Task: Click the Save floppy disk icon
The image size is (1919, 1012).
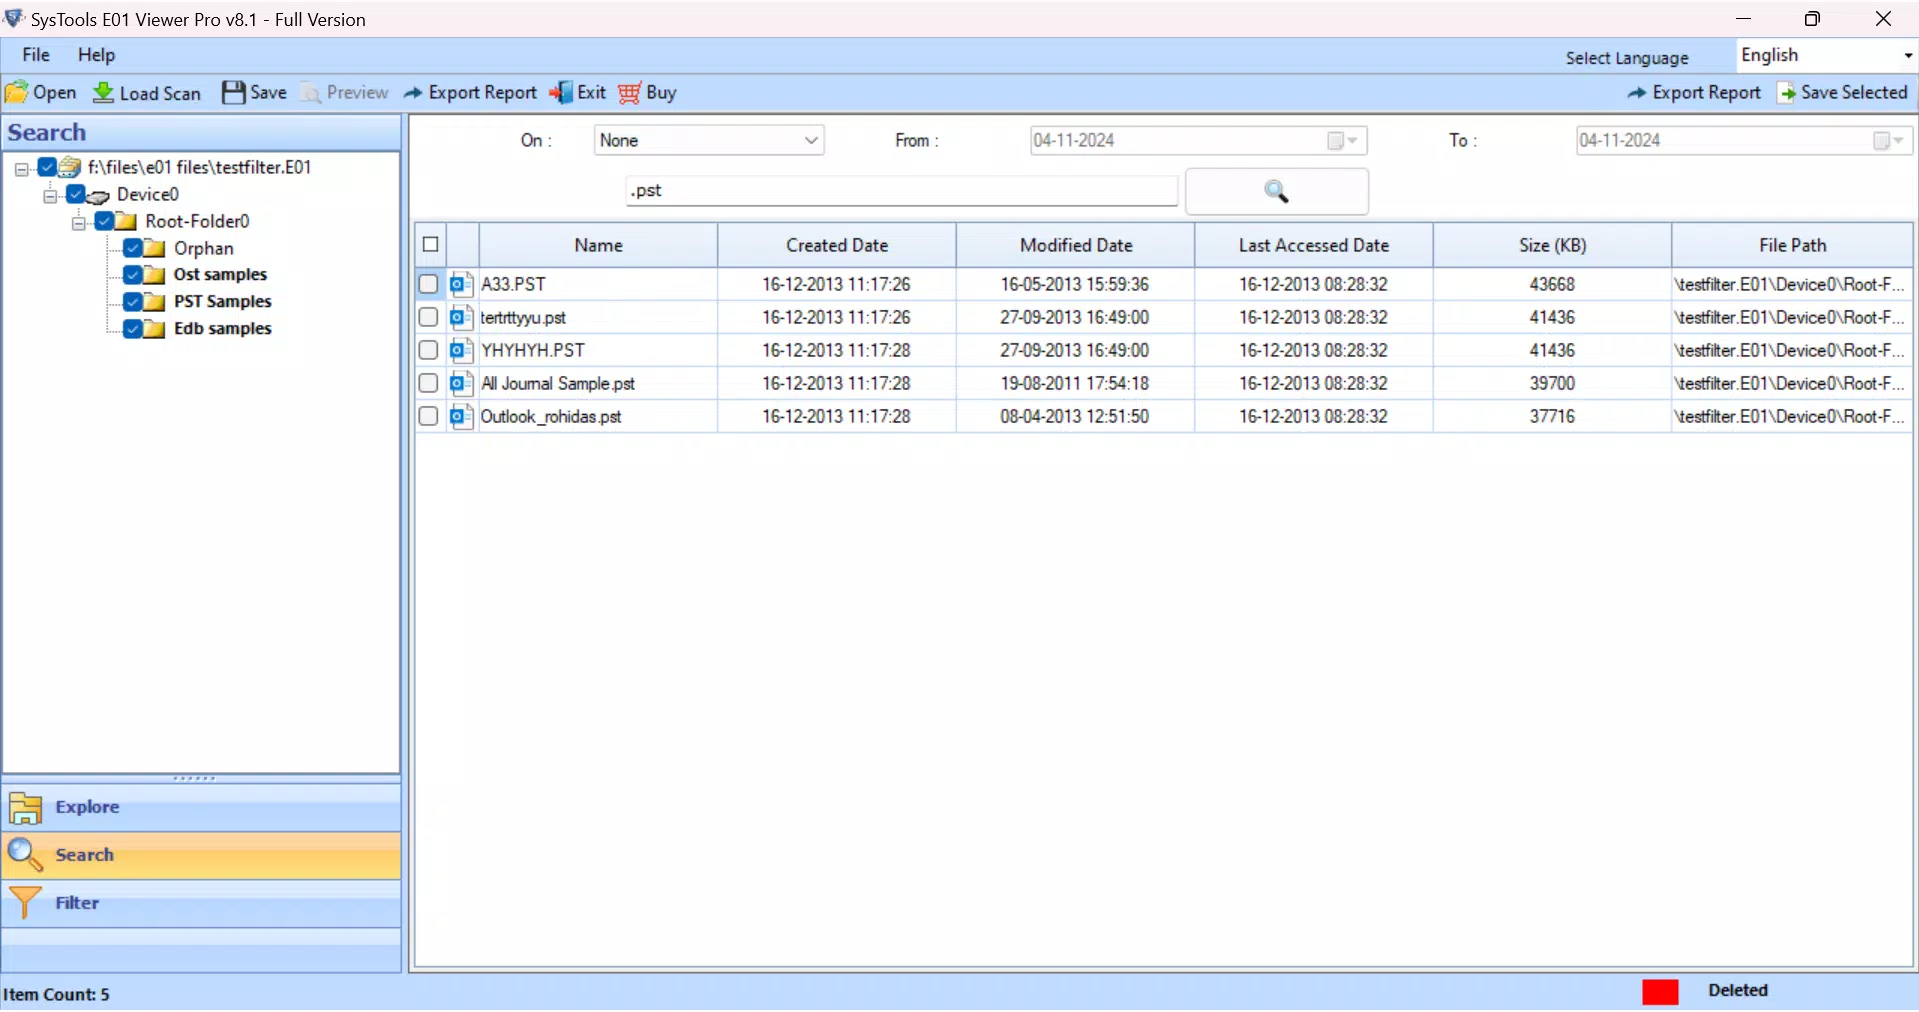Action: pos(233,93)
